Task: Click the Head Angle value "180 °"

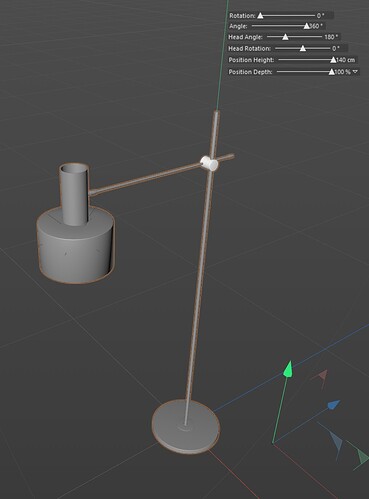Action: [331, 37]
